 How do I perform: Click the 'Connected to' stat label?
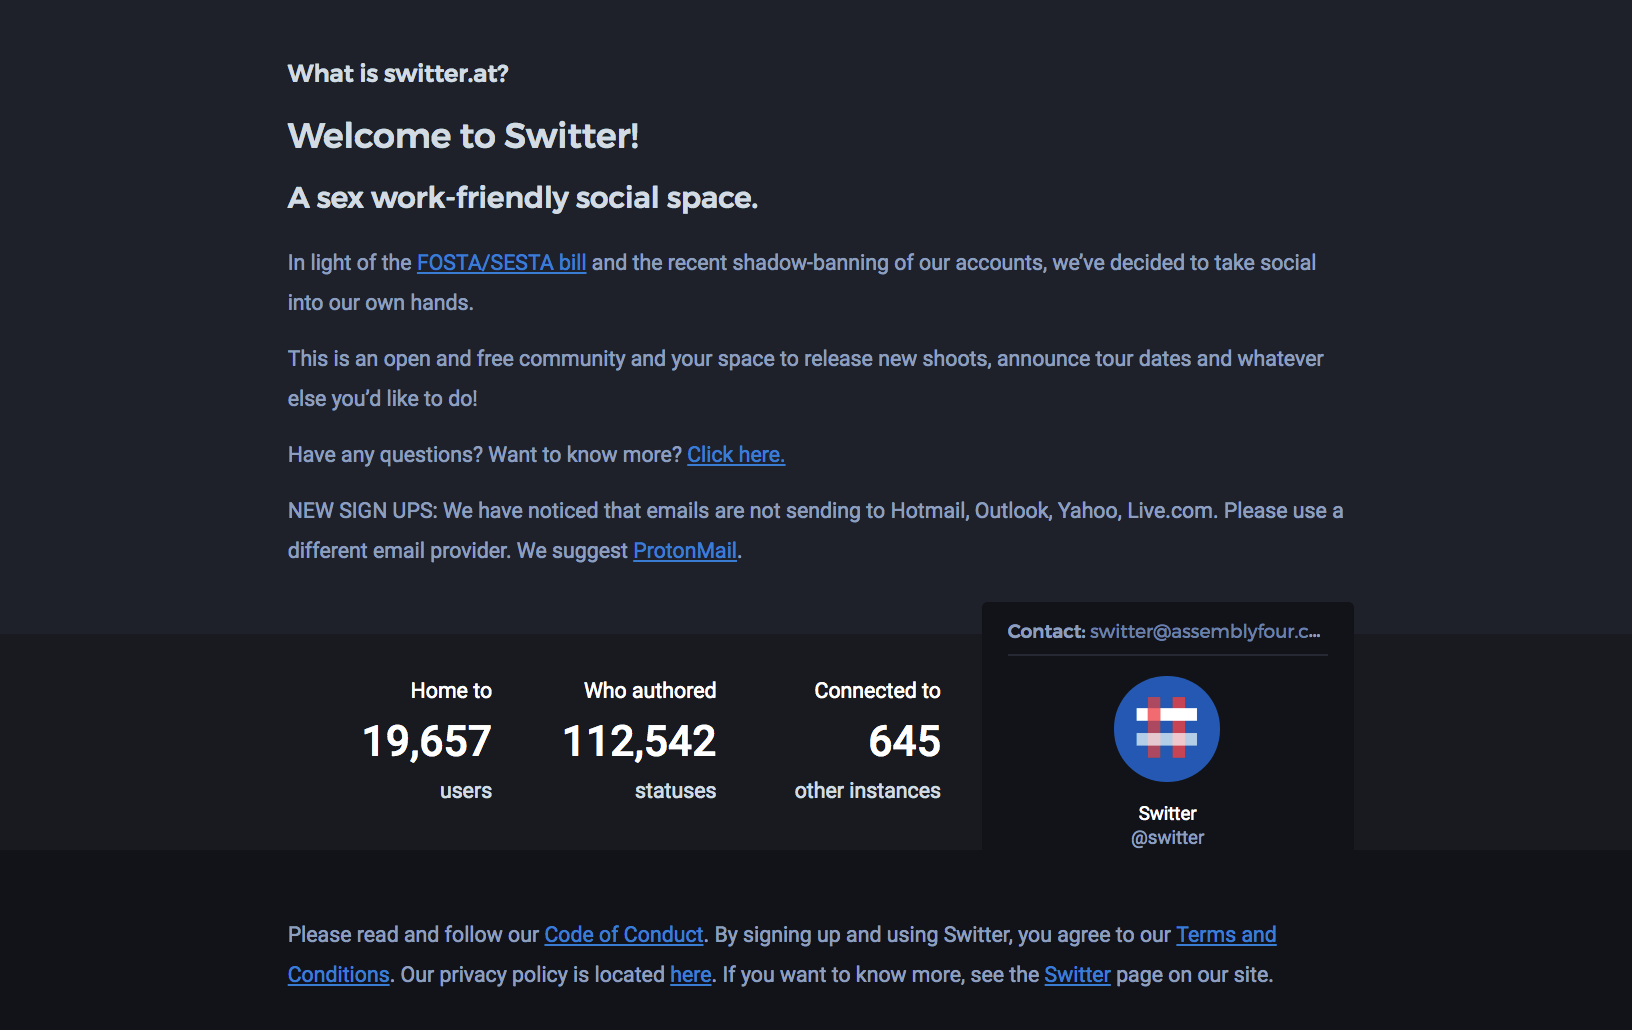[x=877, y=690]
